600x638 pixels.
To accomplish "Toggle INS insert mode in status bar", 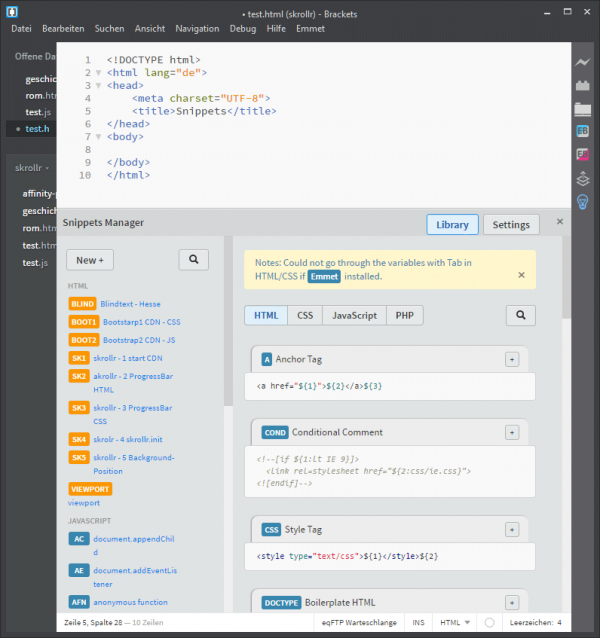I will coord(418,623).
